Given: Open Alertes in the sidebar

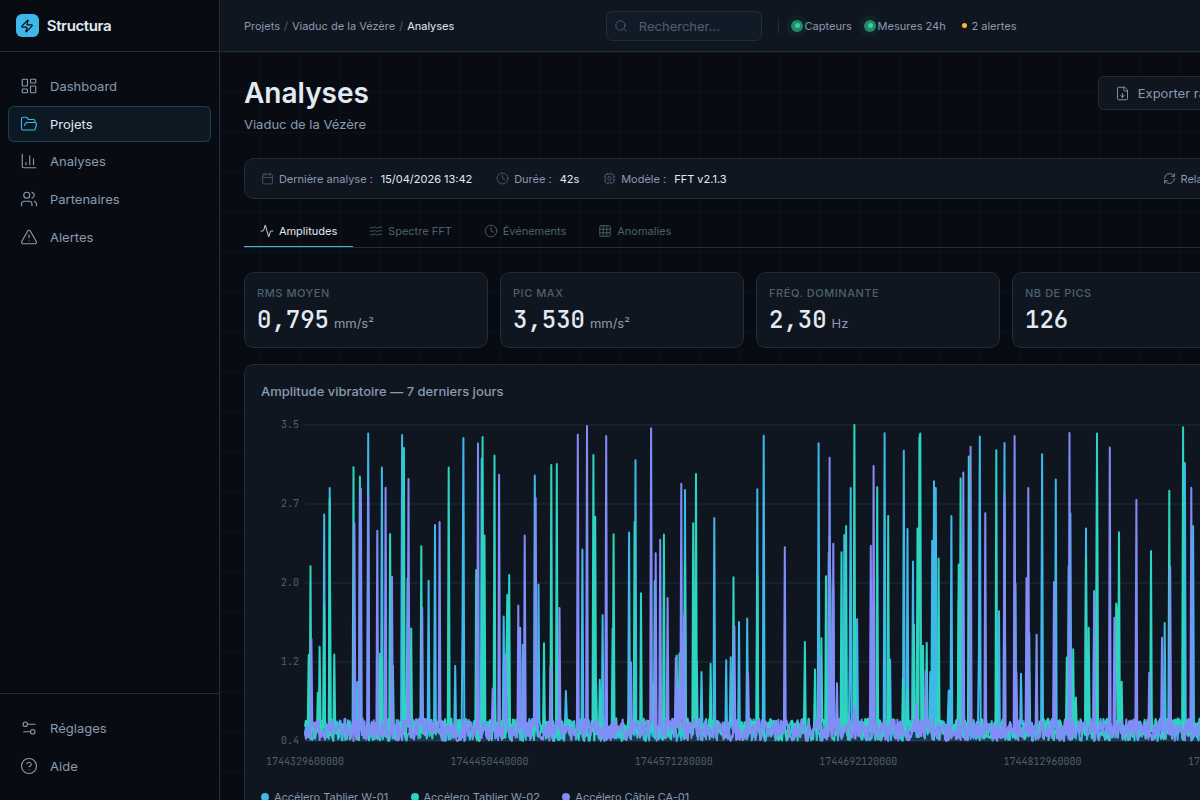Looking at the screenshot, I should [109, 238].
